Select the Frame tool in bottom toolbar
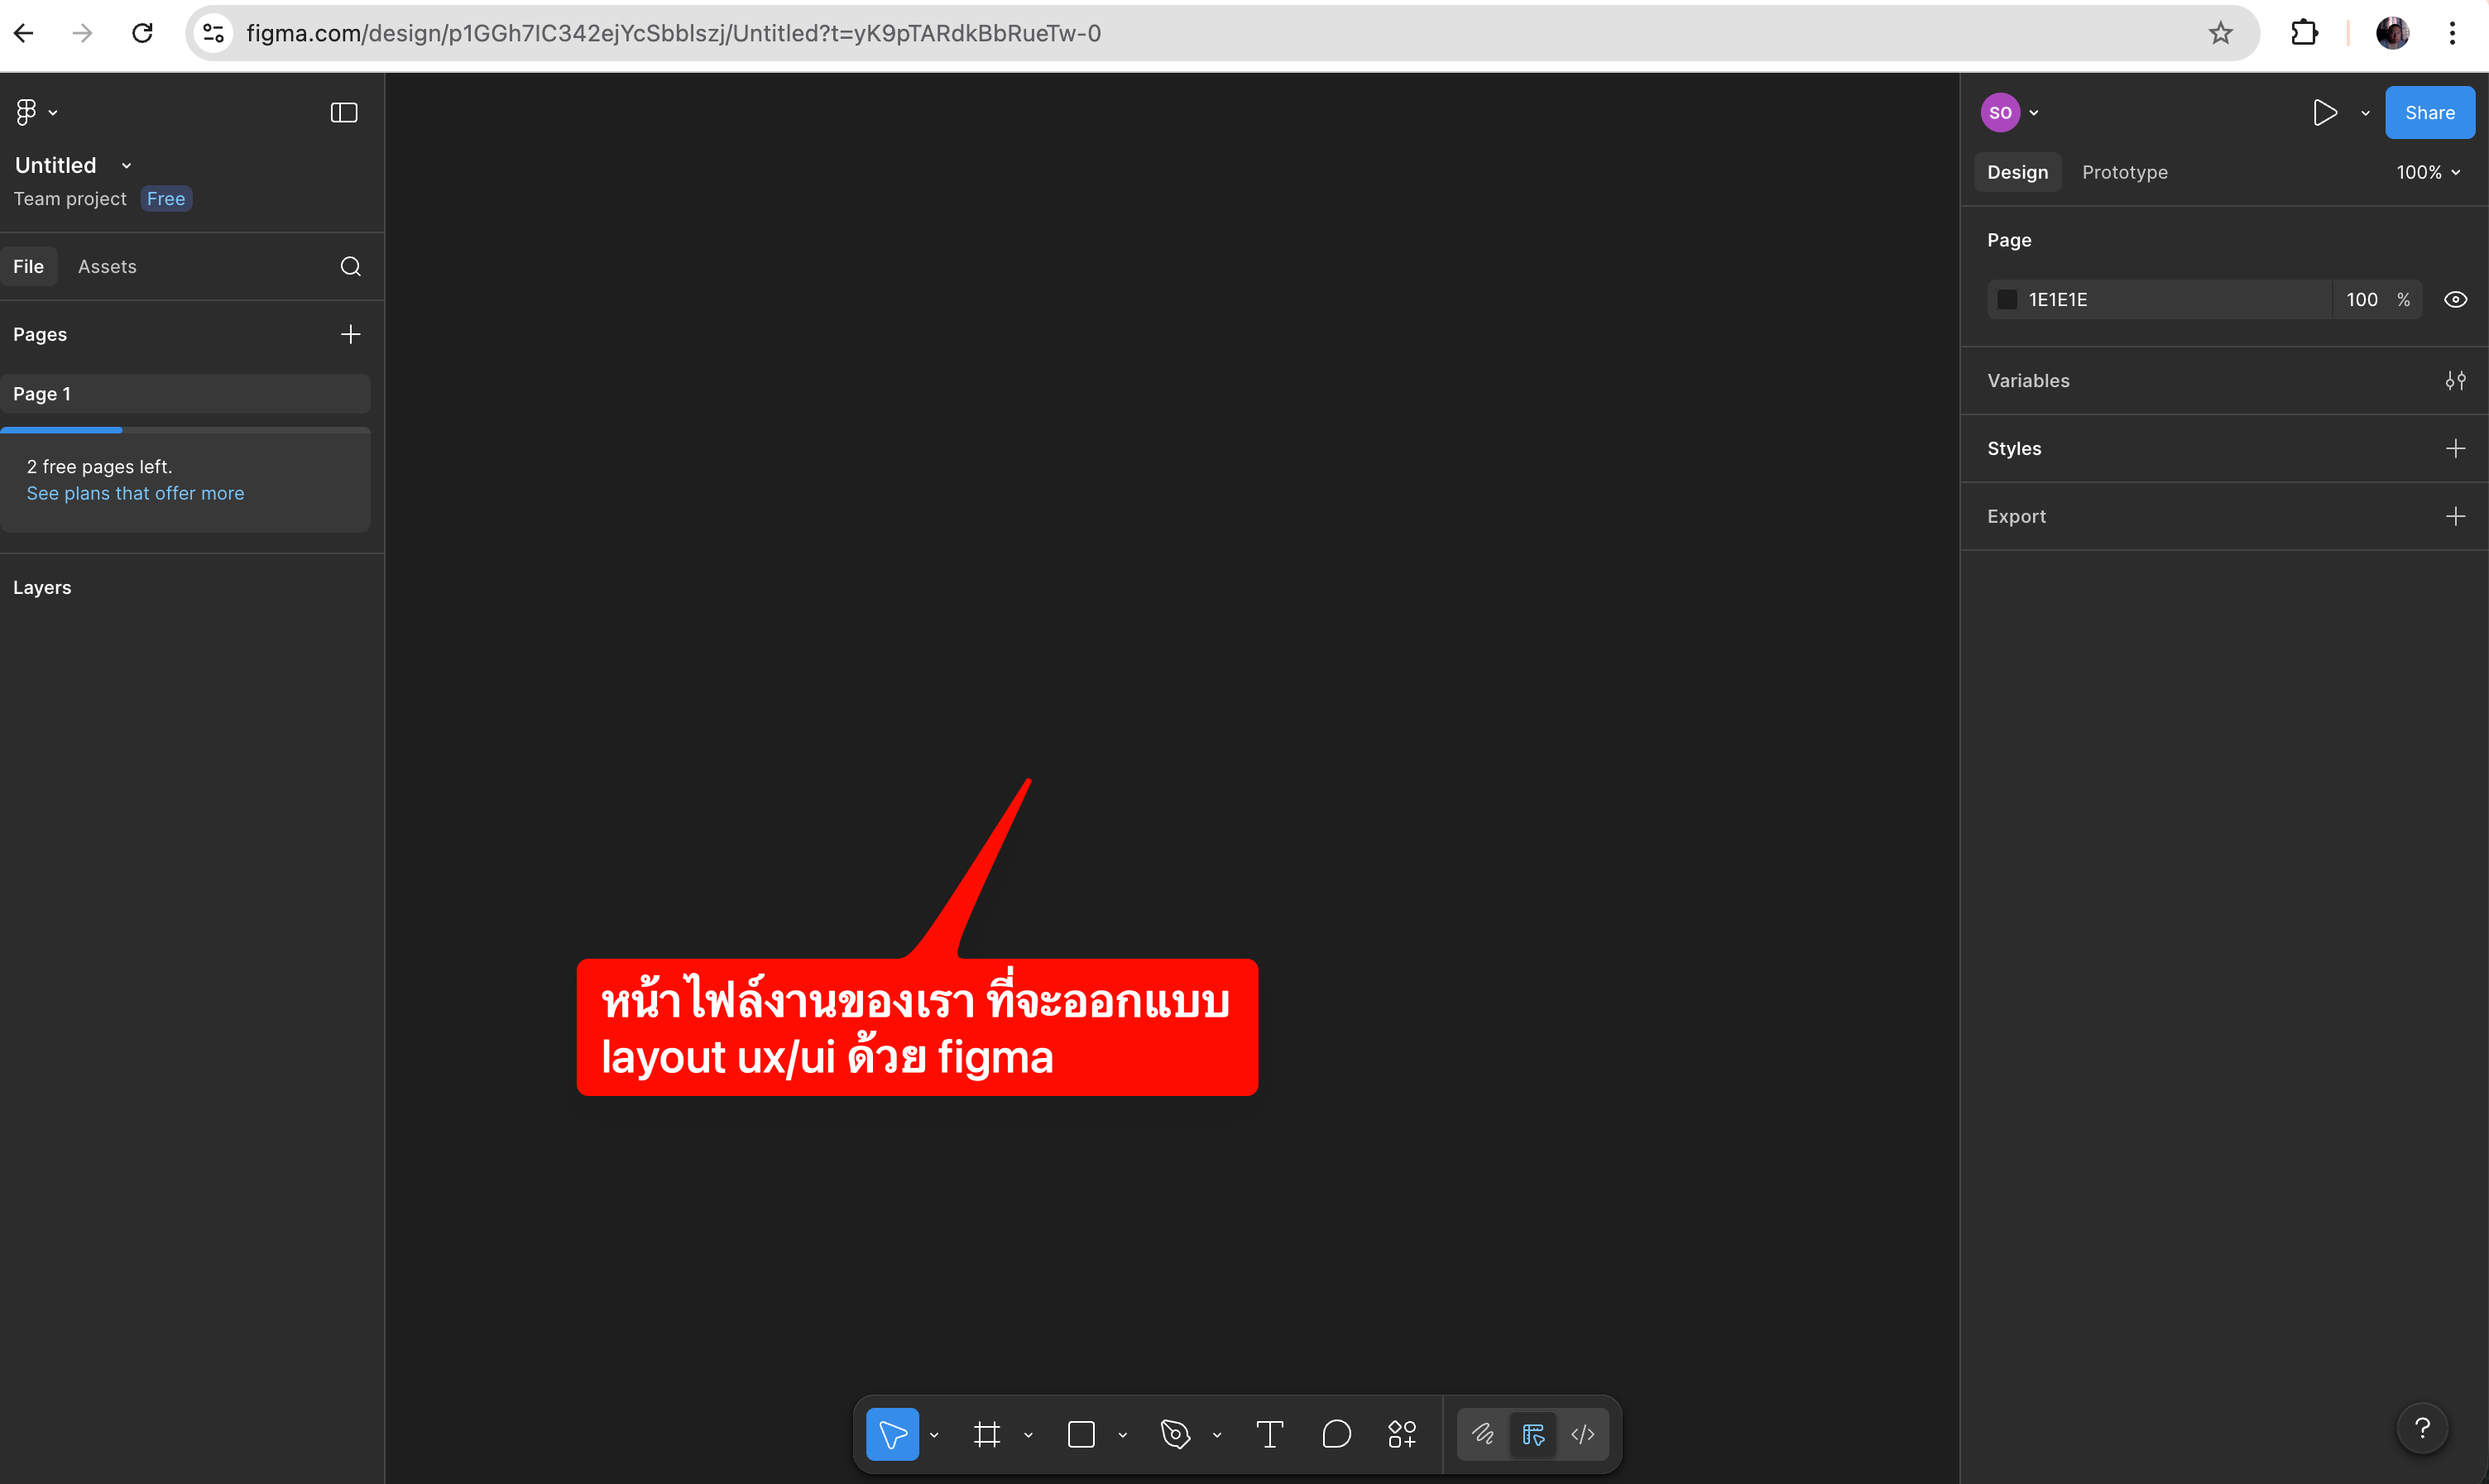Viewport: 2489px width, 1484px height. click(986, 1434)
